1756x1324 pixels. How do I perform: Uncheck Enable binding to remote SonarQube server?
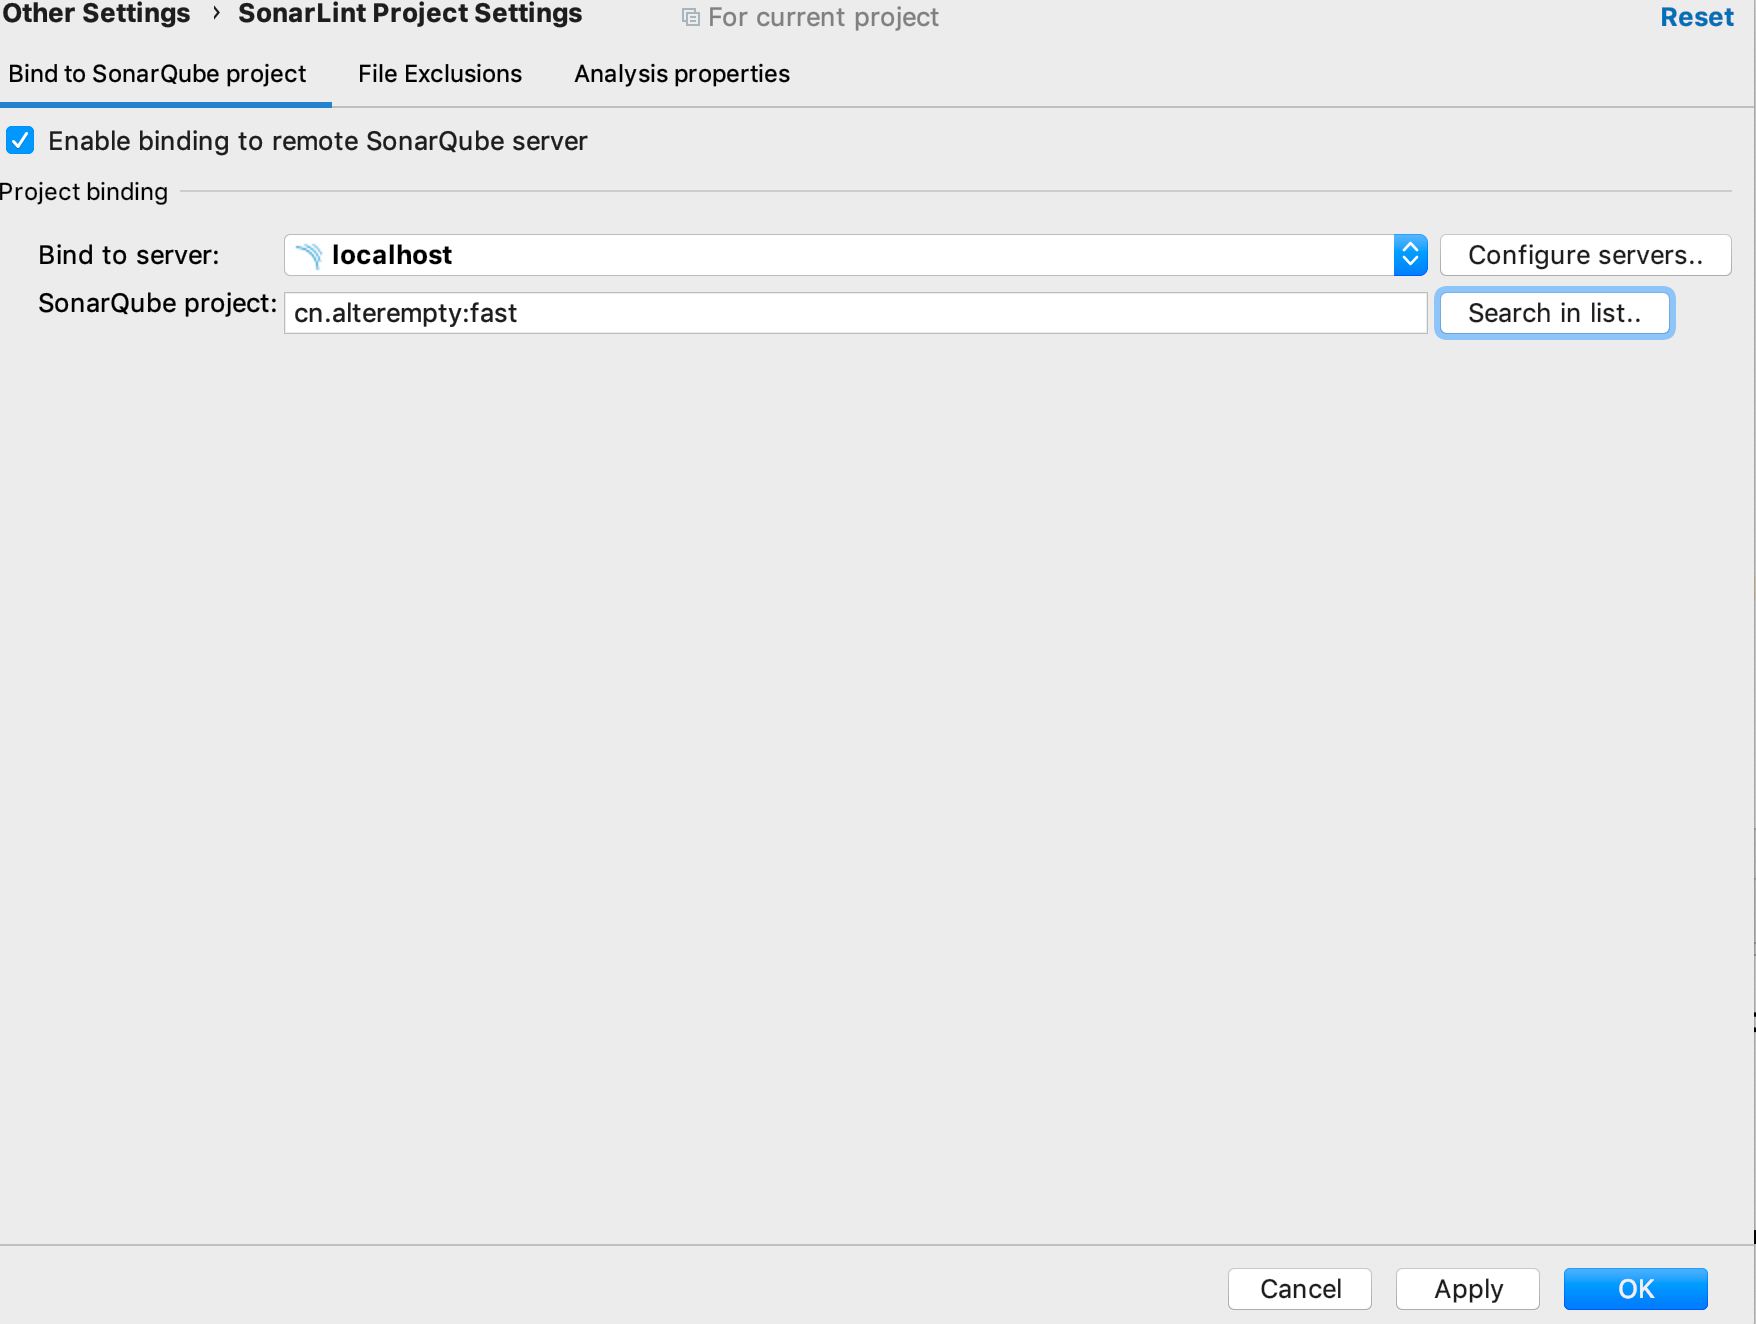[x=20, y=140]
